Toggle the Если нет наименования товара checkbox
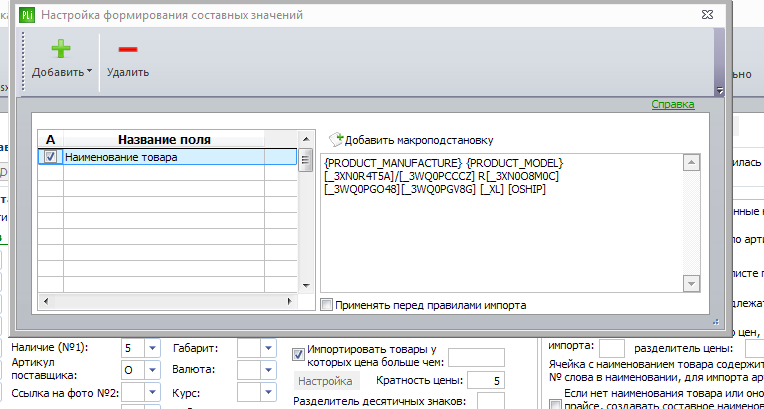The width and height of the screenshot is (764, 409). [555, 405]
